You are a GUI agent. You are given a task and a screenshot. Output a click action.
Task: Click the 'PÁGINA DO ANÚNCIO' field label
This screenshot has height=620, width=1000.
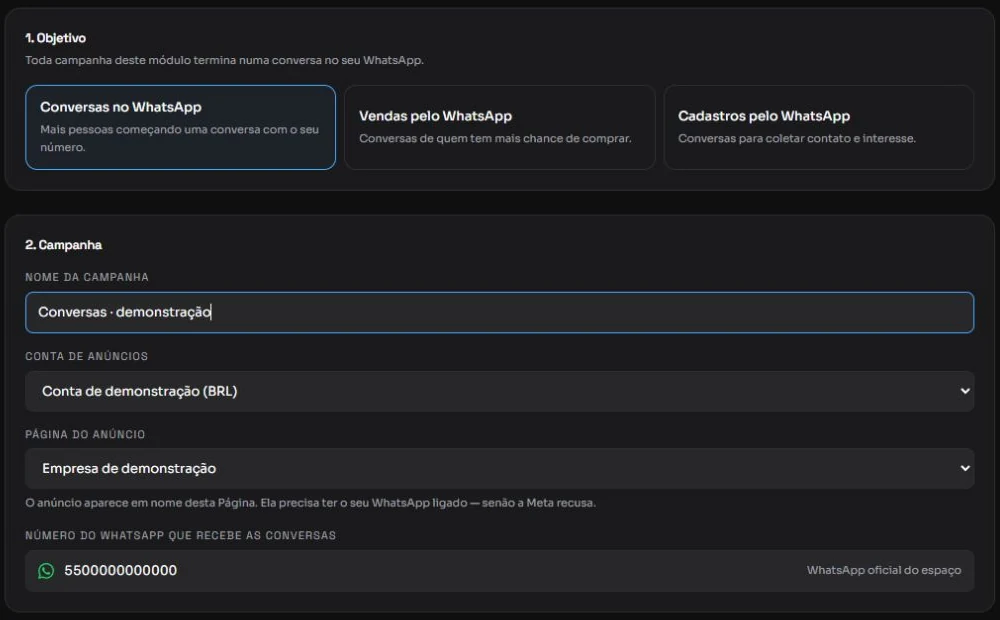(x=85, y=434)
